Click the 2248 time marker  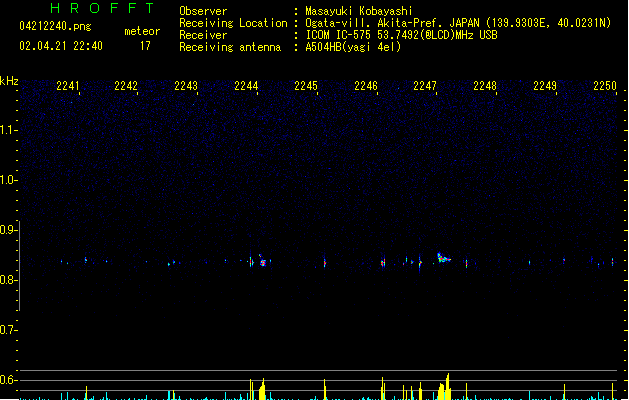click(485, 86)
